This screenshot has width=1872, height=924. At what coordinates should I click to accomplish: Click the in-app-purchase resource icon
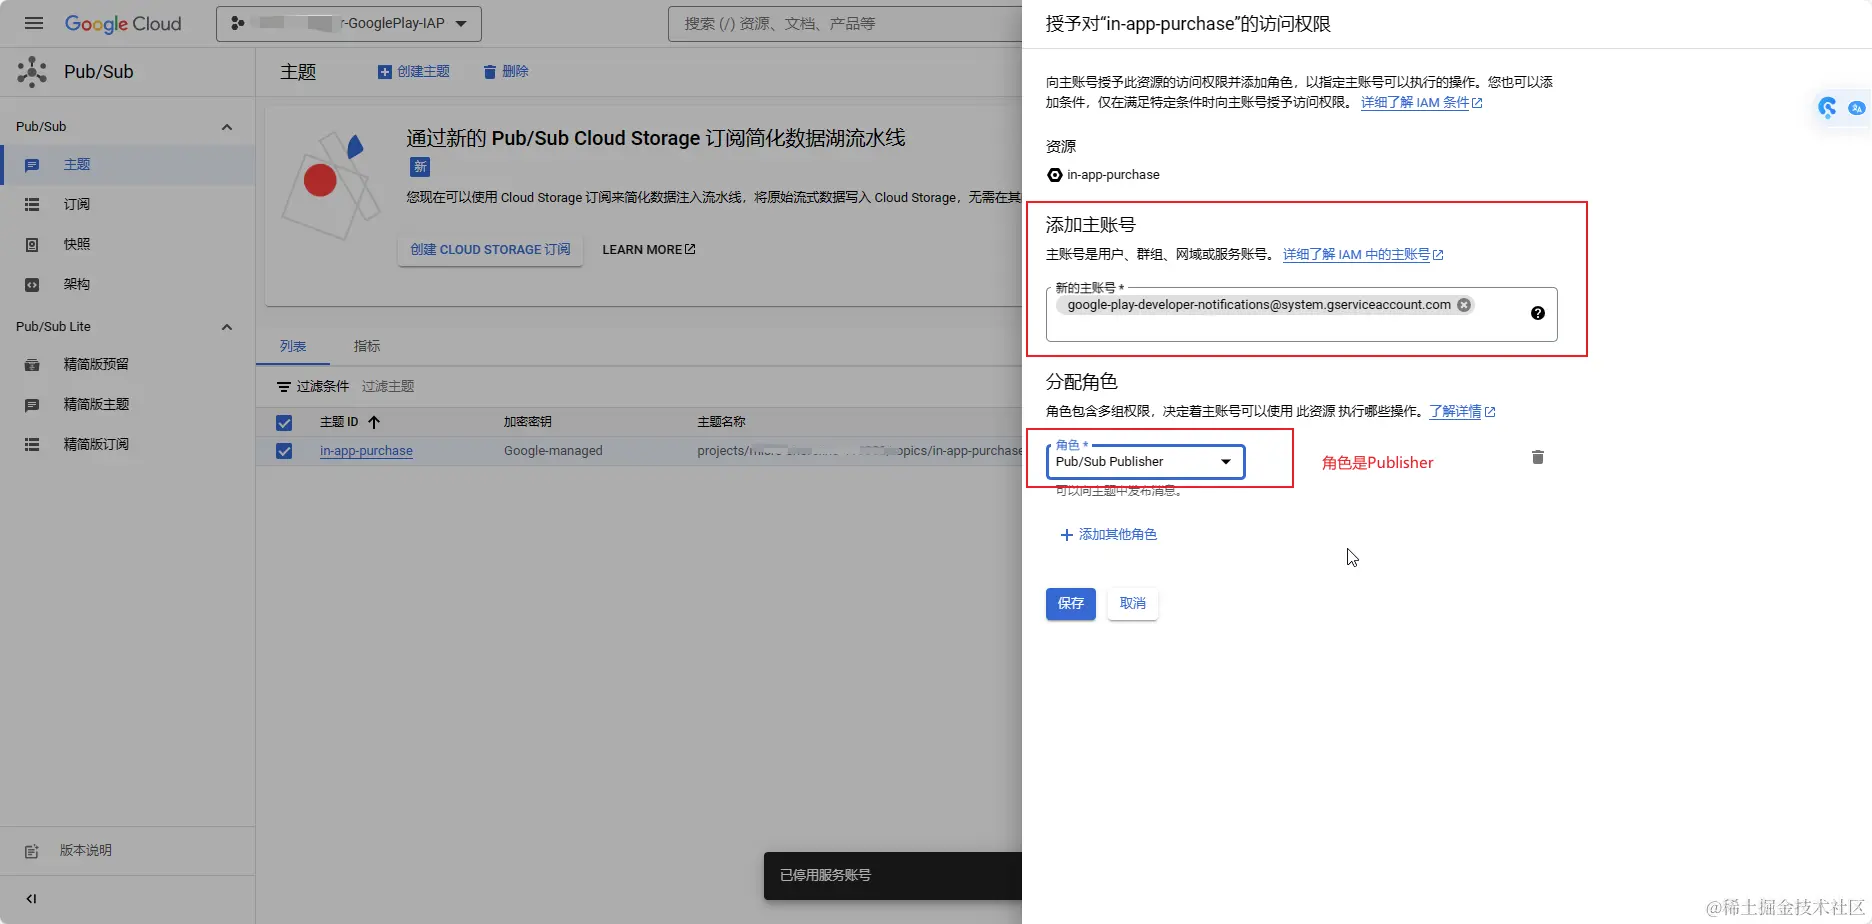pyautogui.click(x=1054, y=175)
